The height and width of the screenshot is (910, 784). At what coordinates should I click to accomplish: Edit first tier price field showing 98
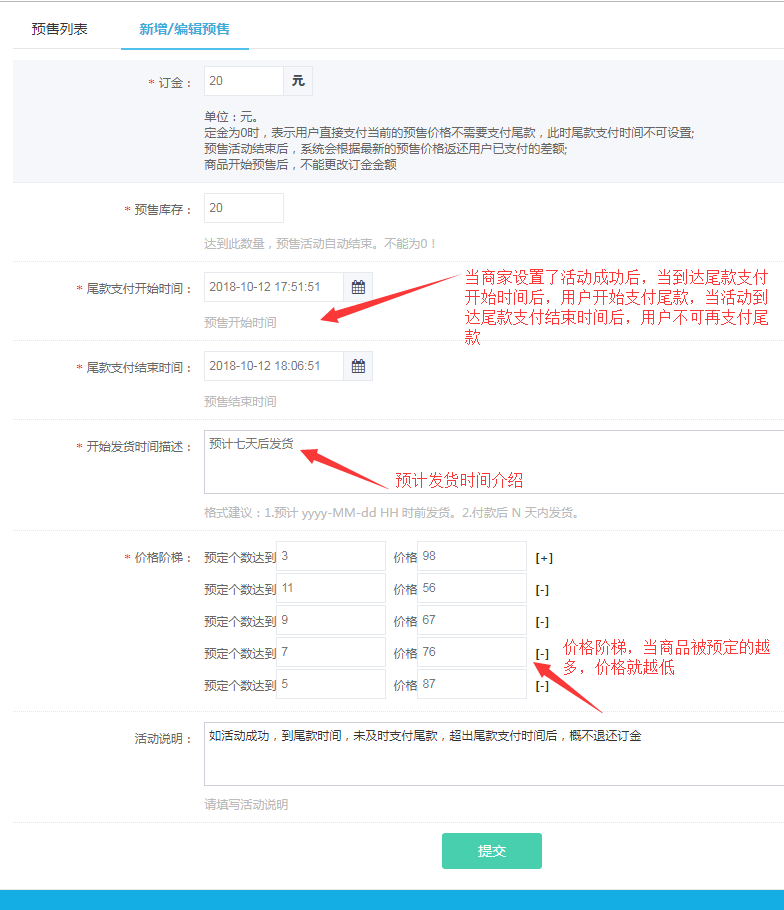(x=471, y=556)
